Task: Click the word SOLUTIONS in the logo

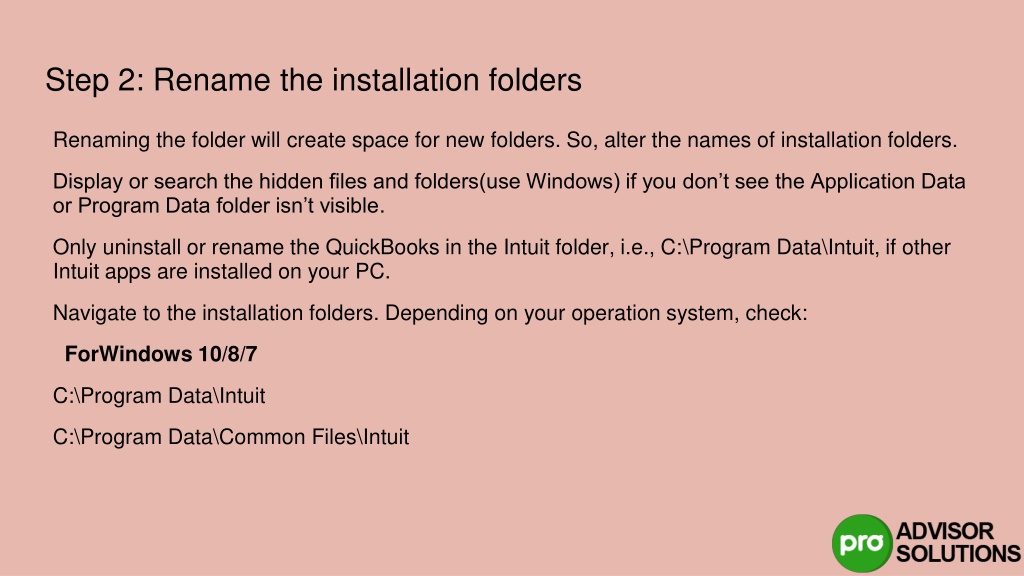Action: click(x=958, y=554)
